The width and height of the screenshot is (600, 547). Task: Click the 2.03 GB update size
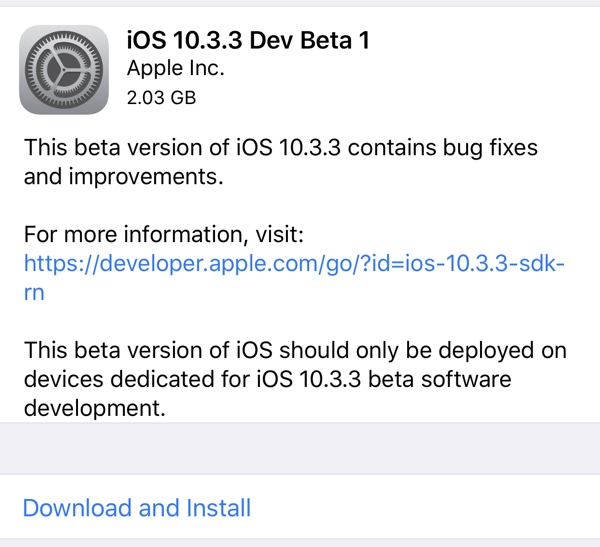click(x=160, y=98)
